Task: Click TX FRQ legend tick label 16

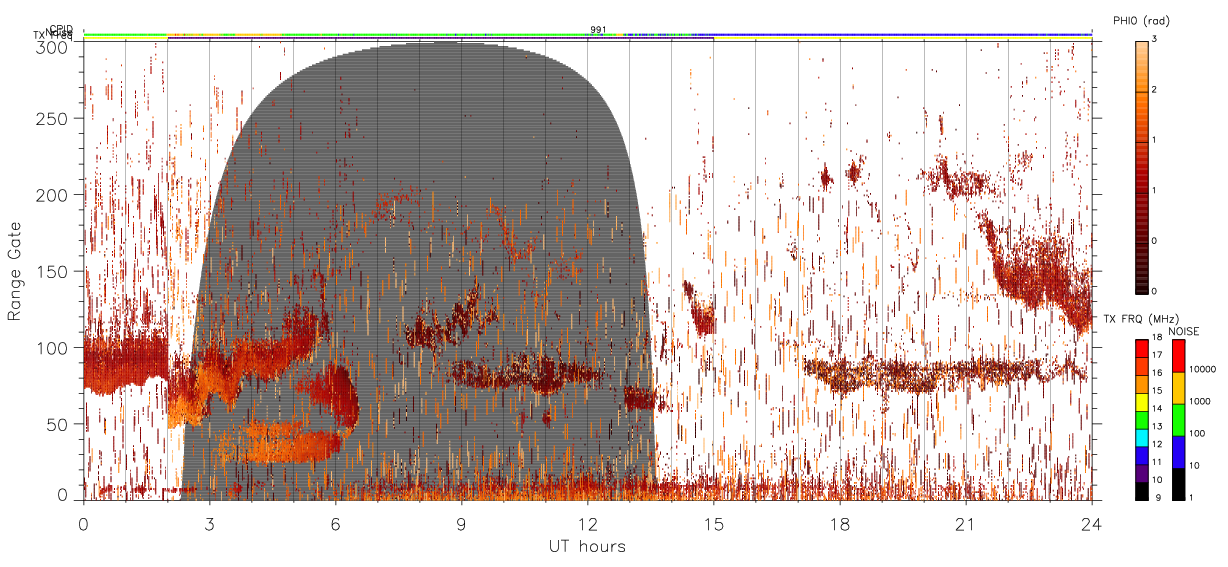Action: 1157,372
